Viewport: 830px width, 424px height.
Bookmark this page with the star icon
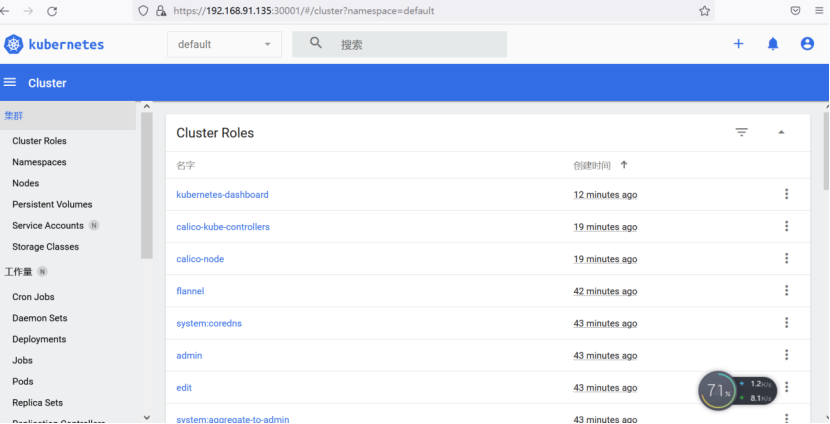(x=704, y=11)
